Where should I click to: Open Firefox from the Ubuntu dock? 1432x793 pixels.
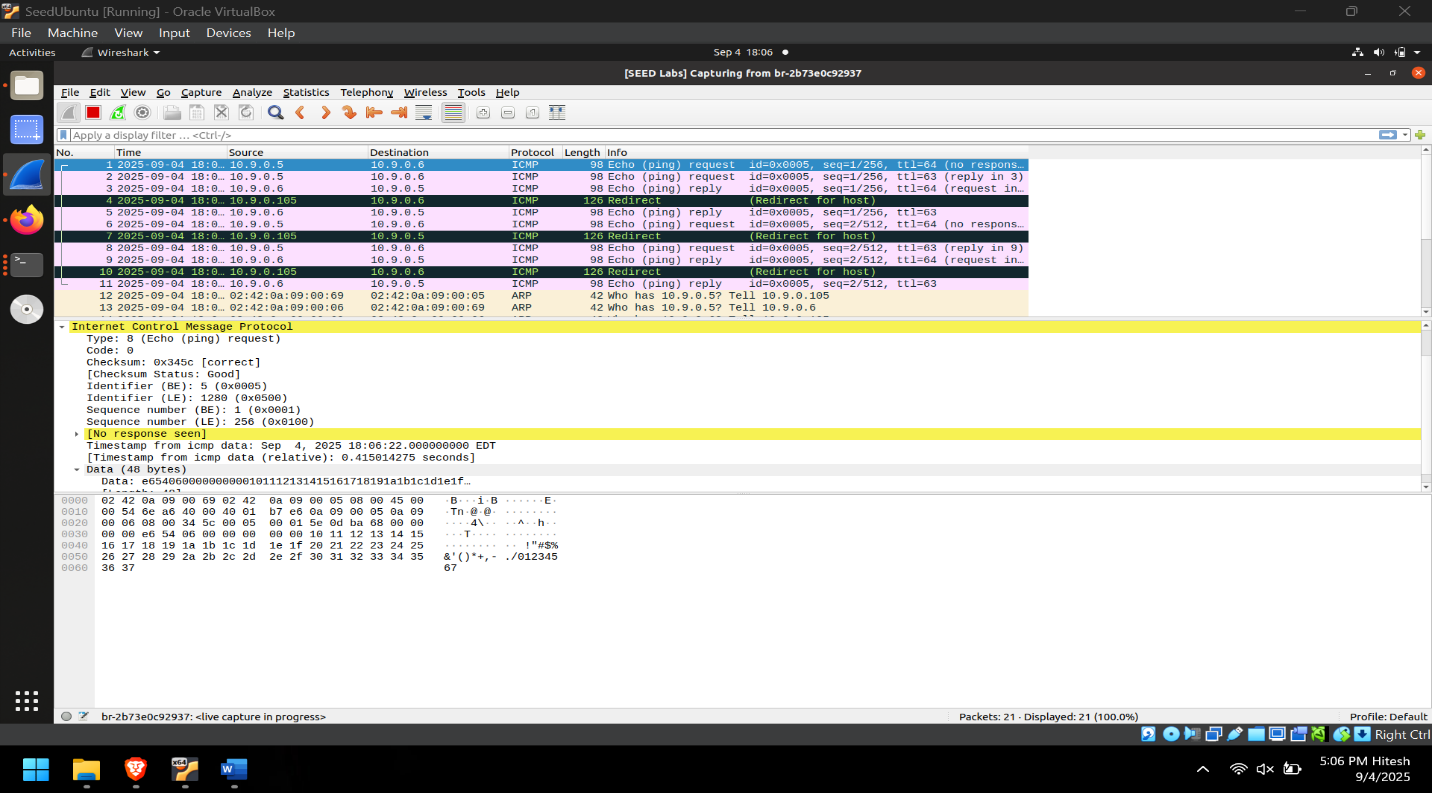27,219
